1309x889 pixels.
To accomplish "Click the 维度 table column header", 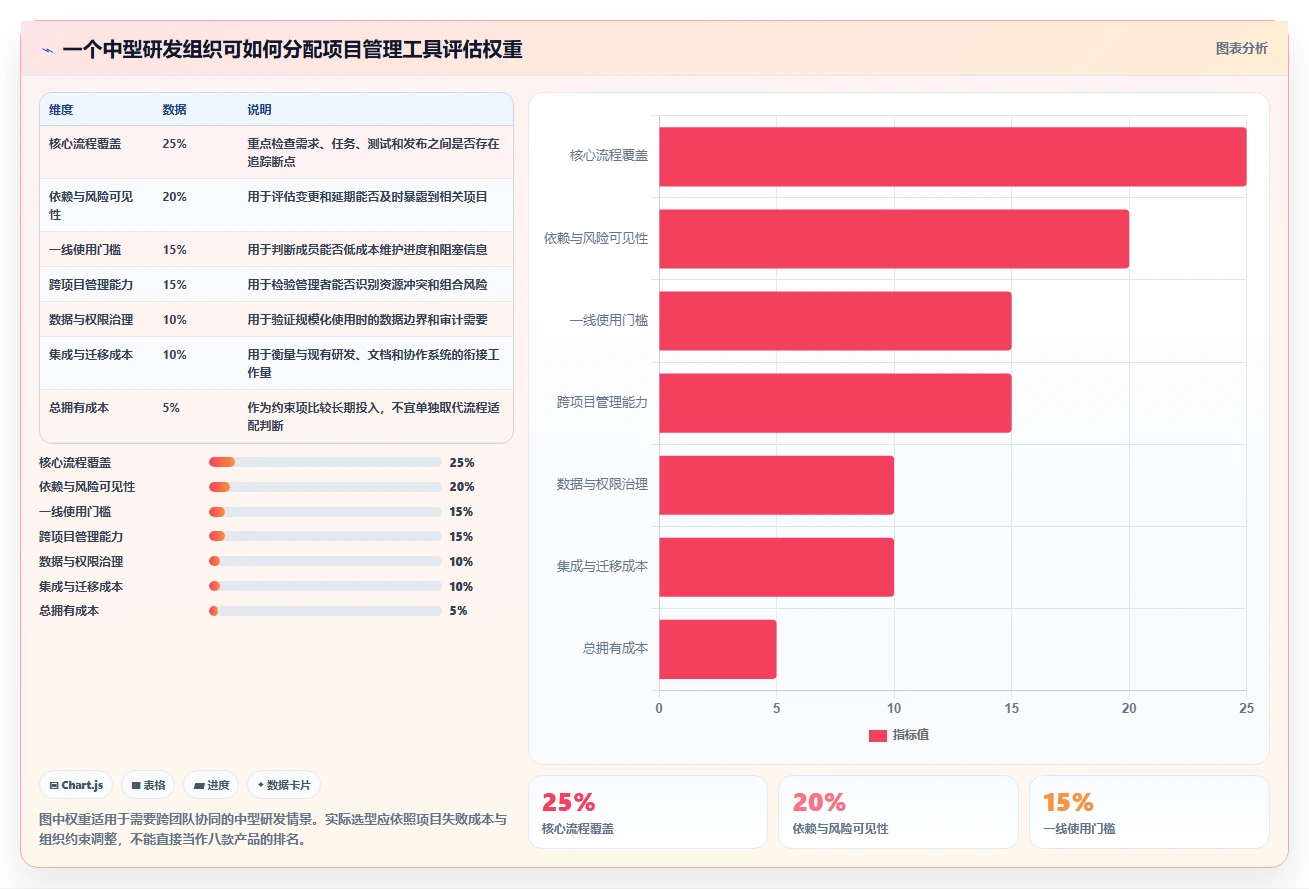I will pos(61,110).
